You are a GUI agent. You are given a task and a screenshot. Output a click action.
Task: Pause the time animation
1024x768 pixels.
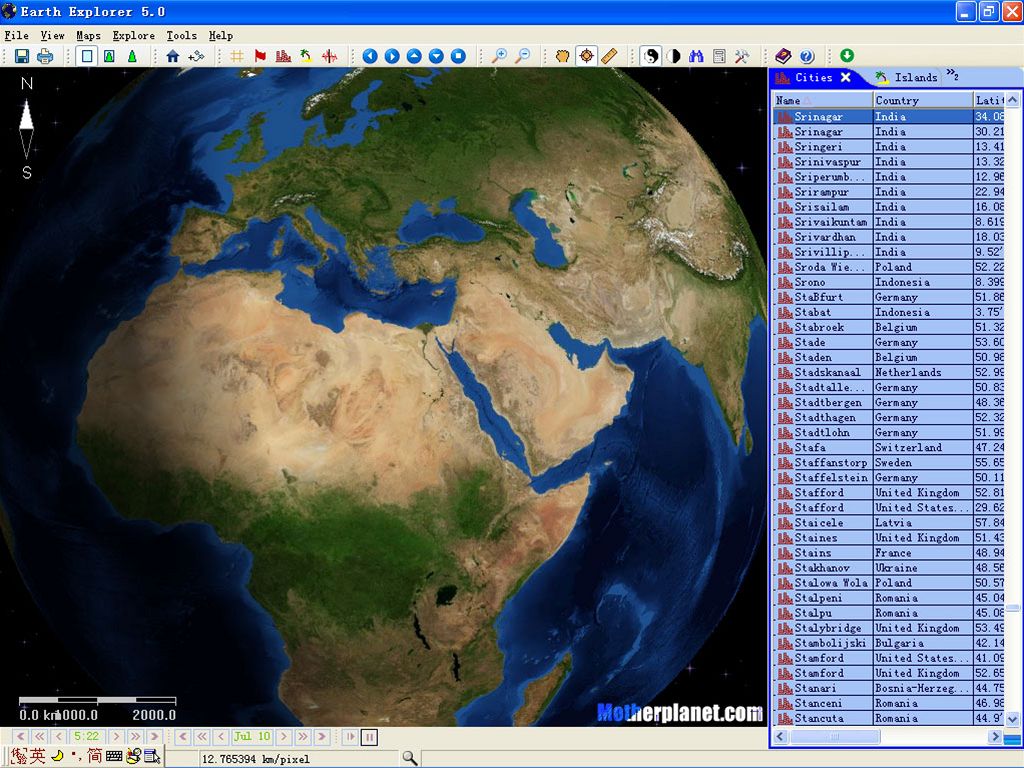(370, 737)
